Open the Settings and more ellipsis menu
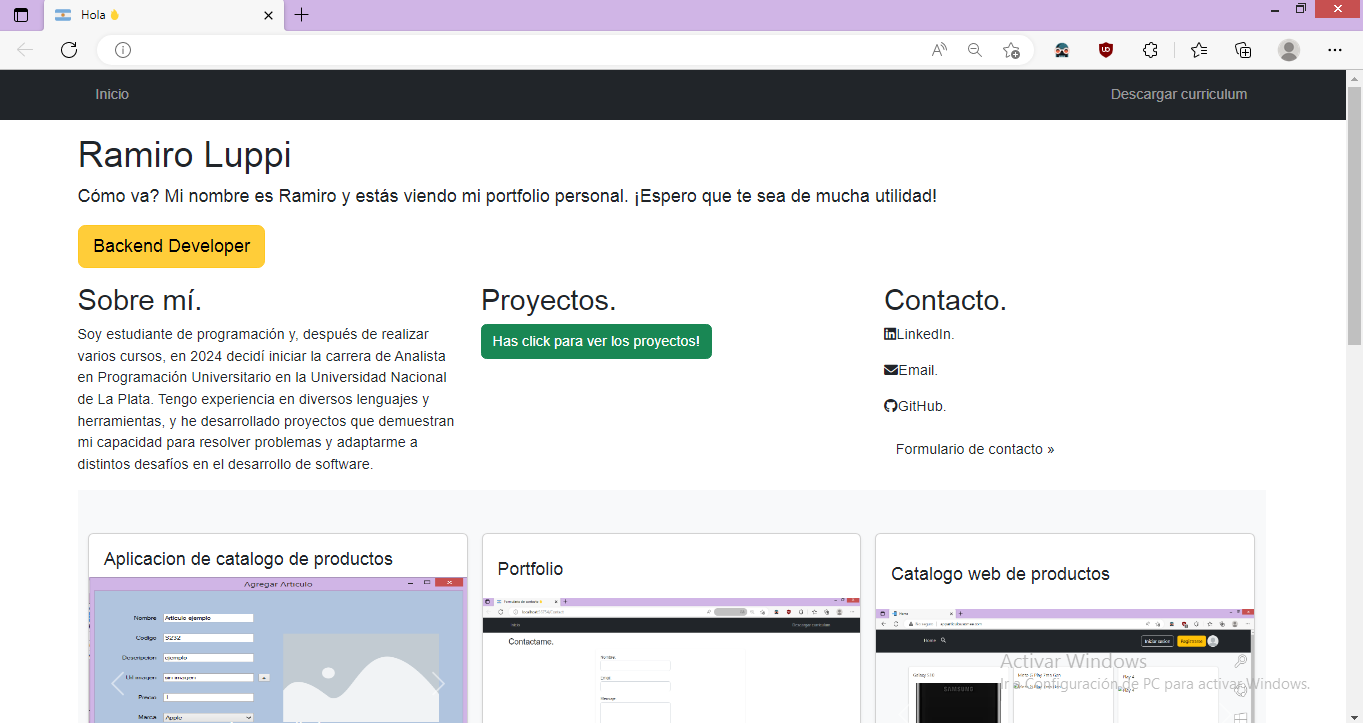Image resolution: width=1363 pixels, height=723 pixels. [1335, 50]
